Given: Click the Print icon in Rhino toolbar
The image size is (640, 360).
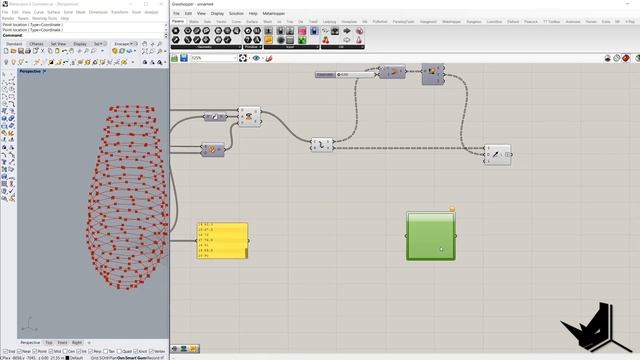Looking at the screenshot, I should [28, 51].
